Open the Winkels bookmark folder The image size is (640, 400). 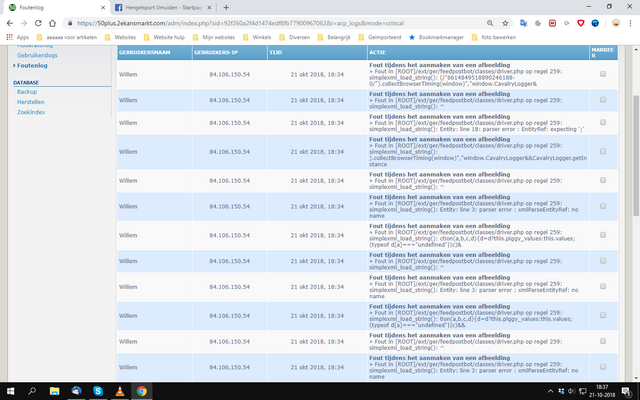click(257, 37)
